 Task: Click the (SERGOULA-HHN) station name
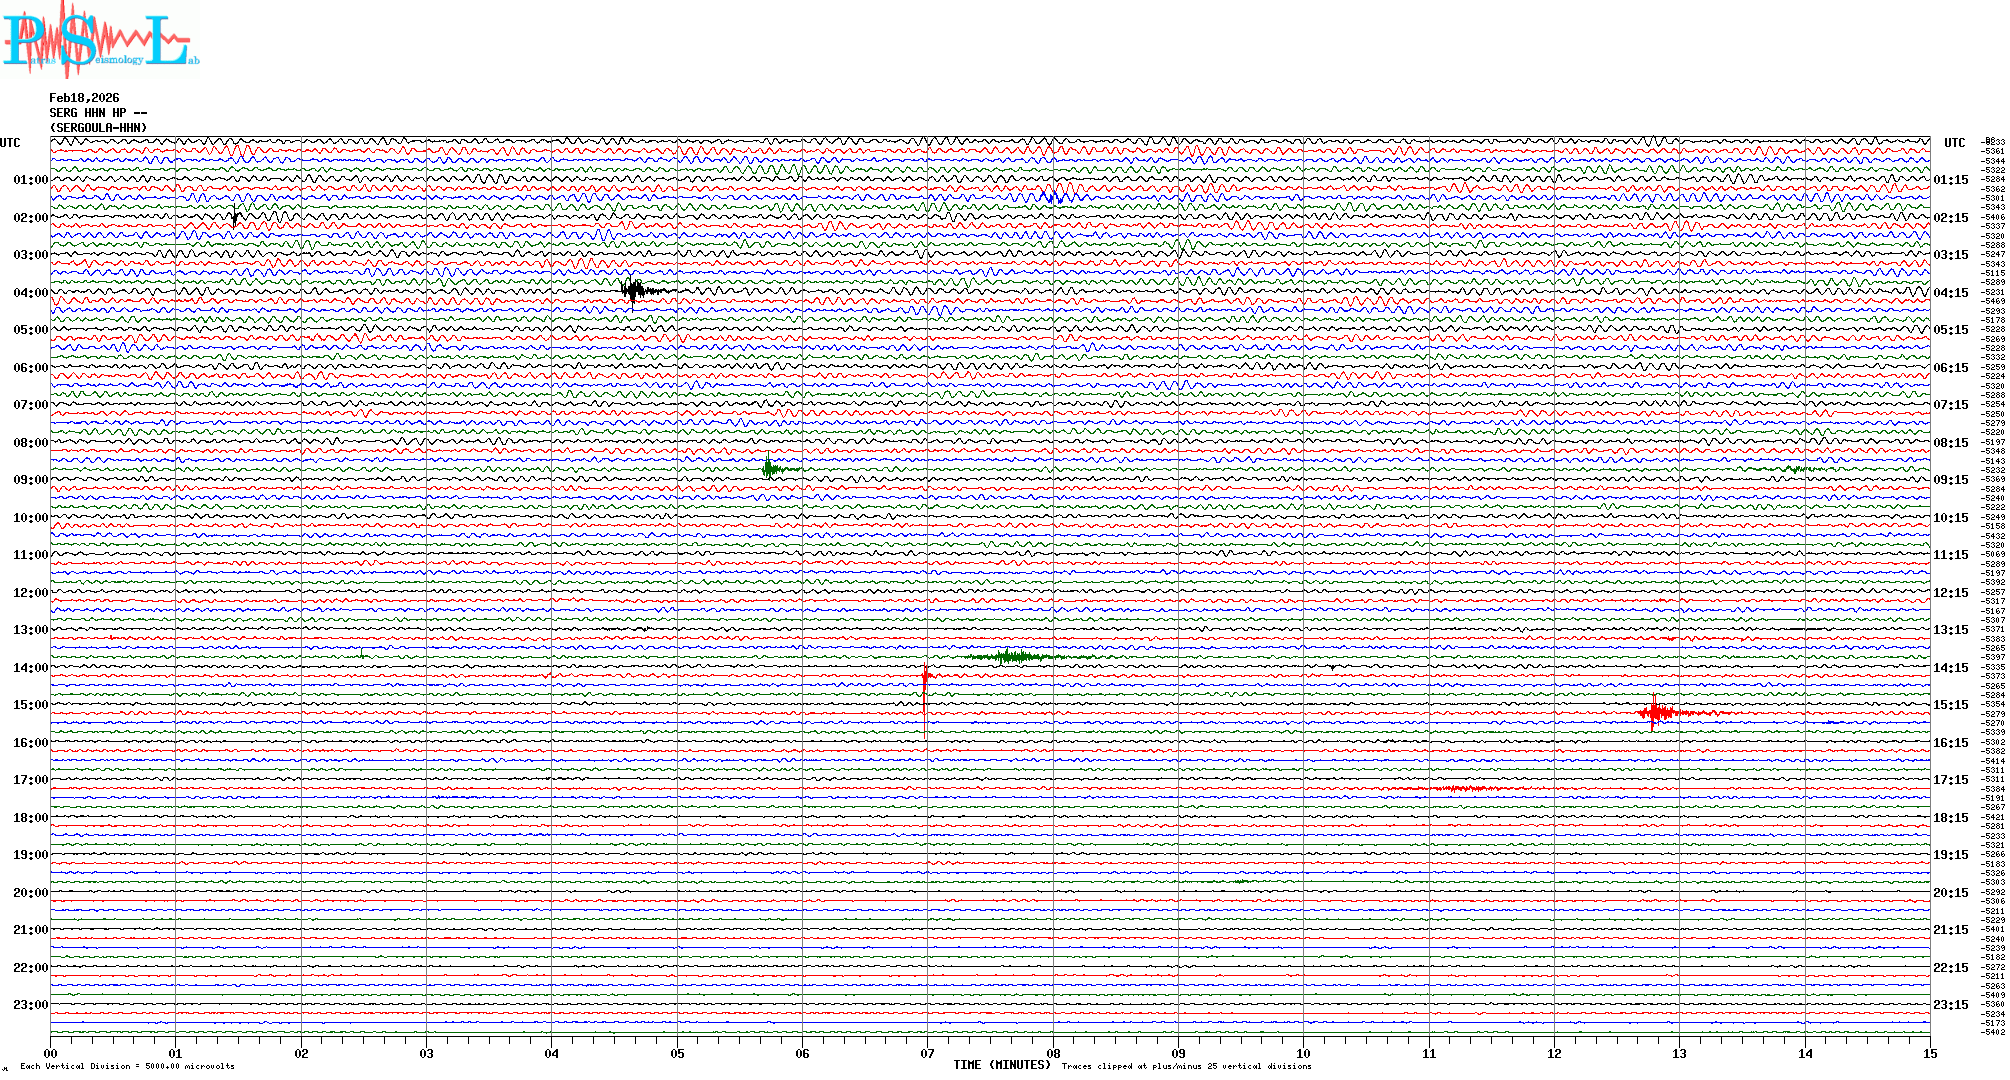(98, 128)
